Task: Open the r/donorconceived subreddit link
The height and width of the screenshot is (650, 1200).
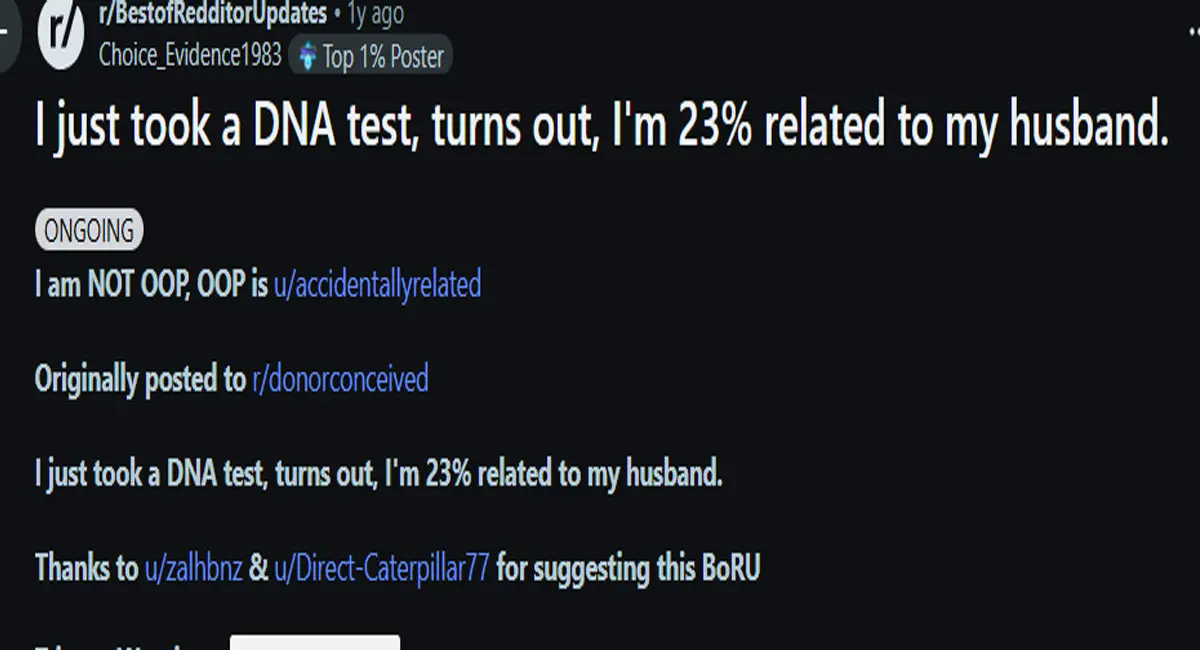Action: coord(340,379)
